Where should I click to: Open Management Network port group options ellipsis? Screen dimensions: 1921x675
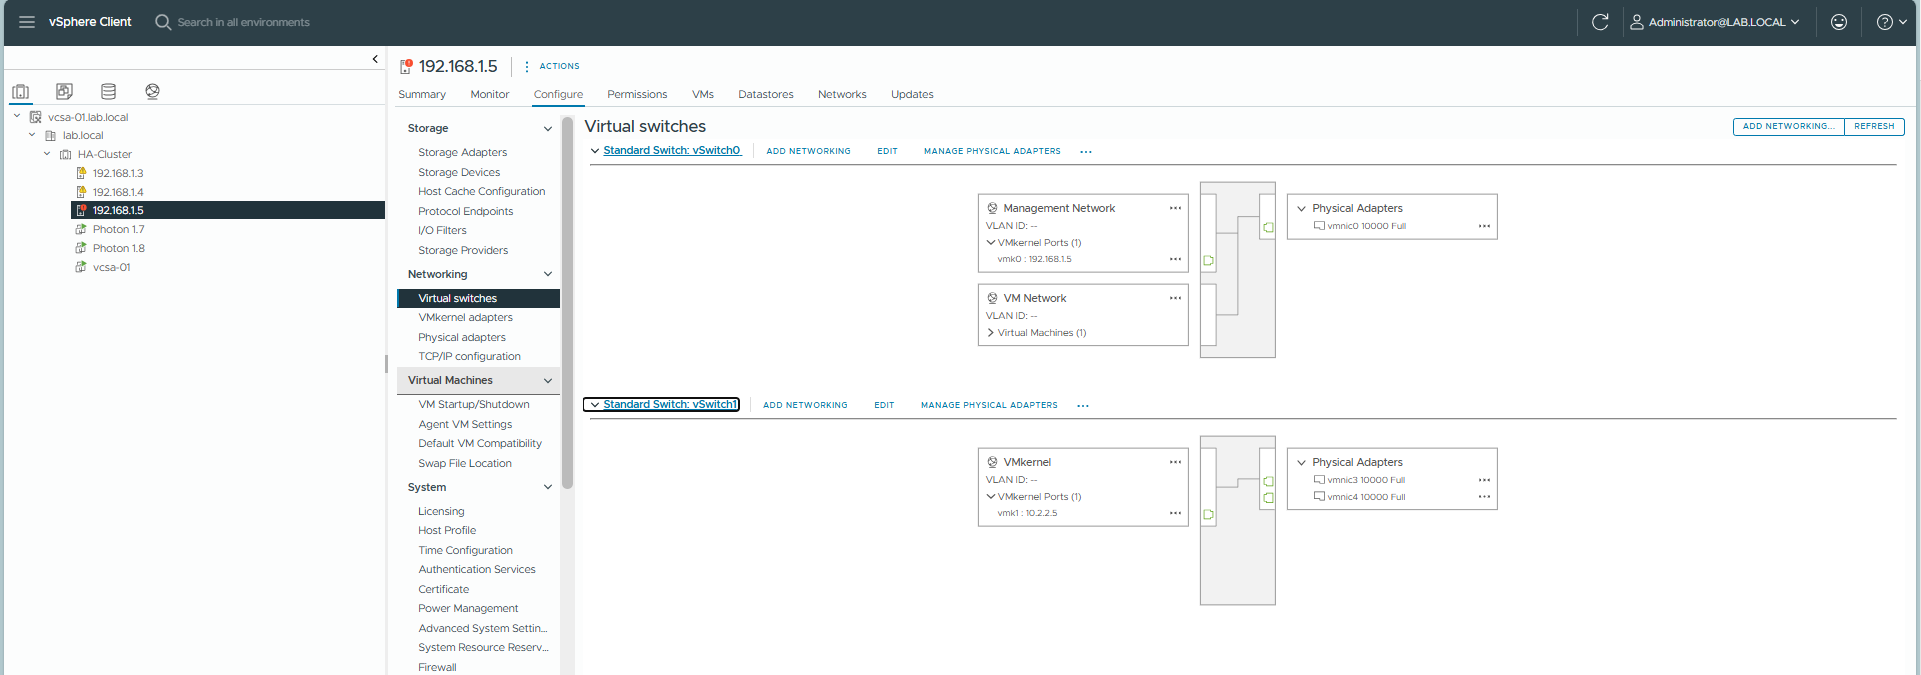click(1175, 208)
